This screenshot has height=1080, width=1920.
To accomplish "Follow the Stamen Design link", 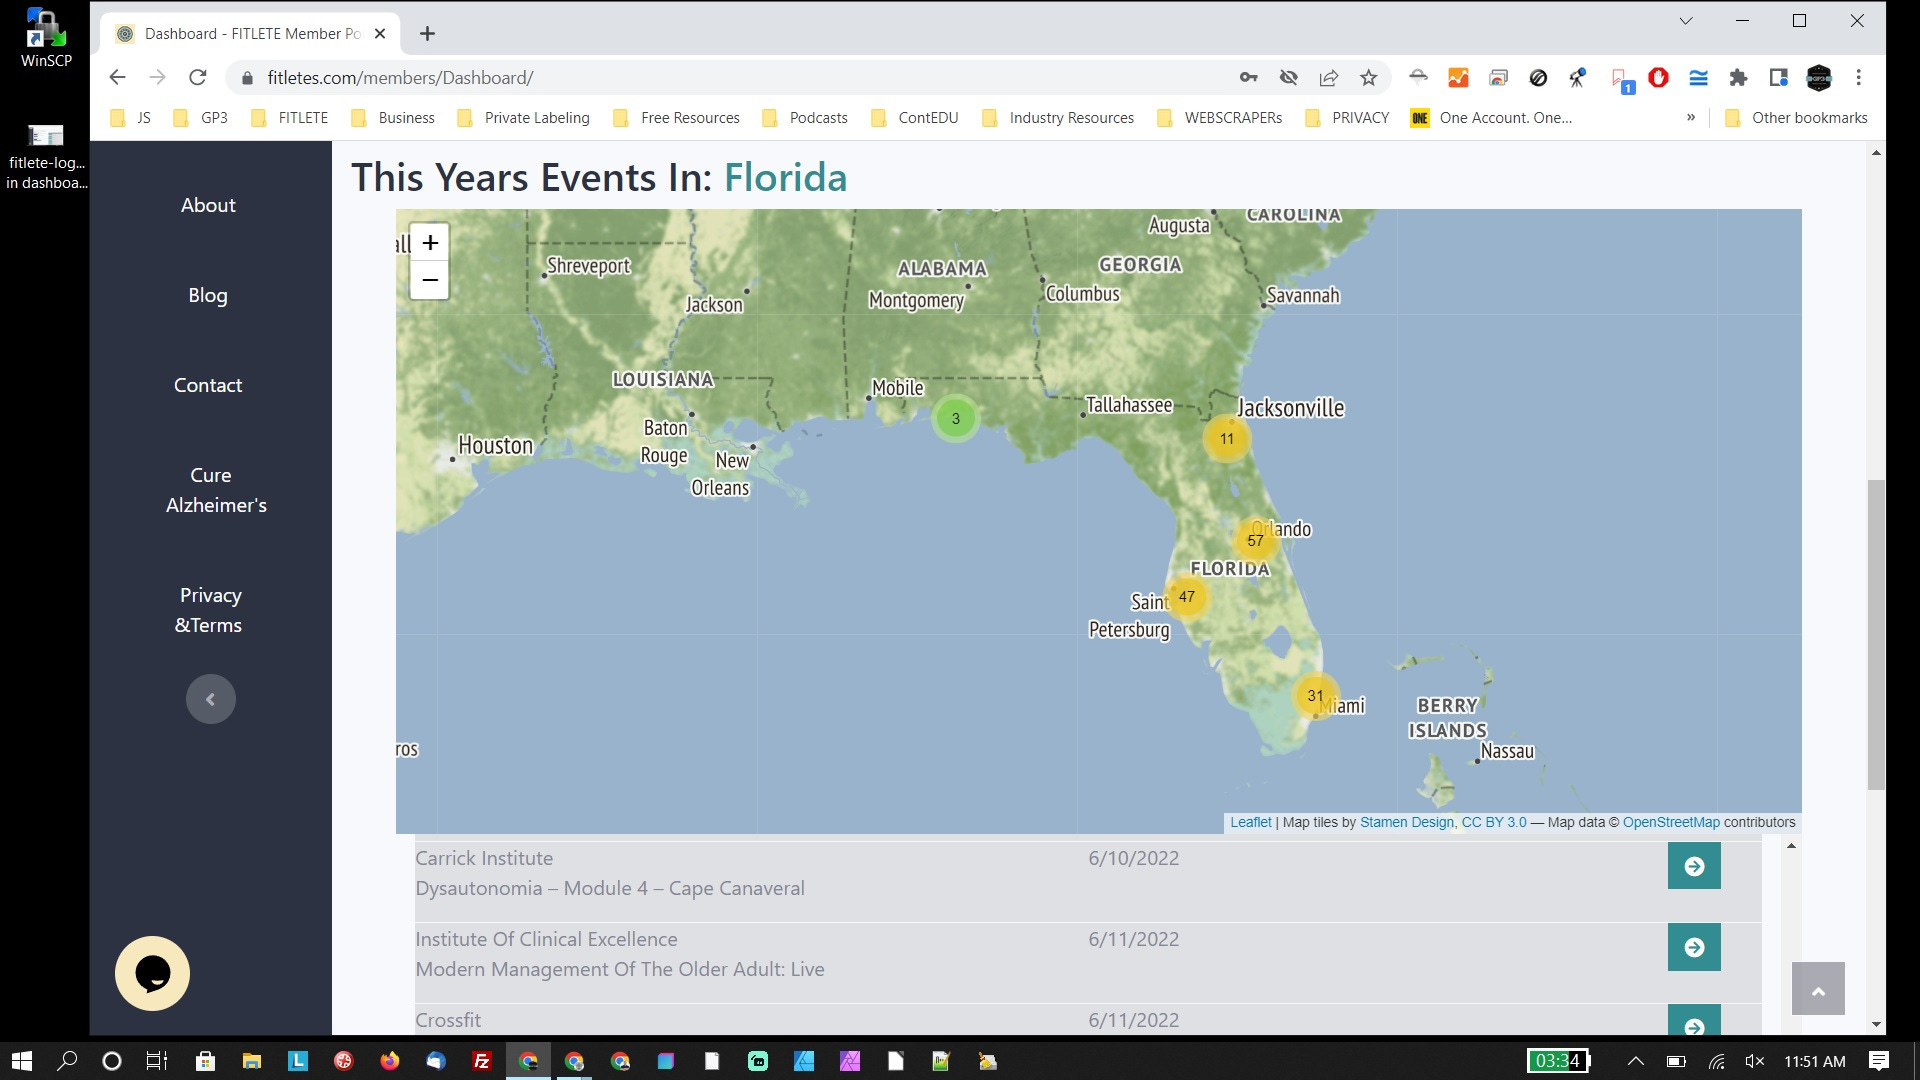I will coord(1406,822).
